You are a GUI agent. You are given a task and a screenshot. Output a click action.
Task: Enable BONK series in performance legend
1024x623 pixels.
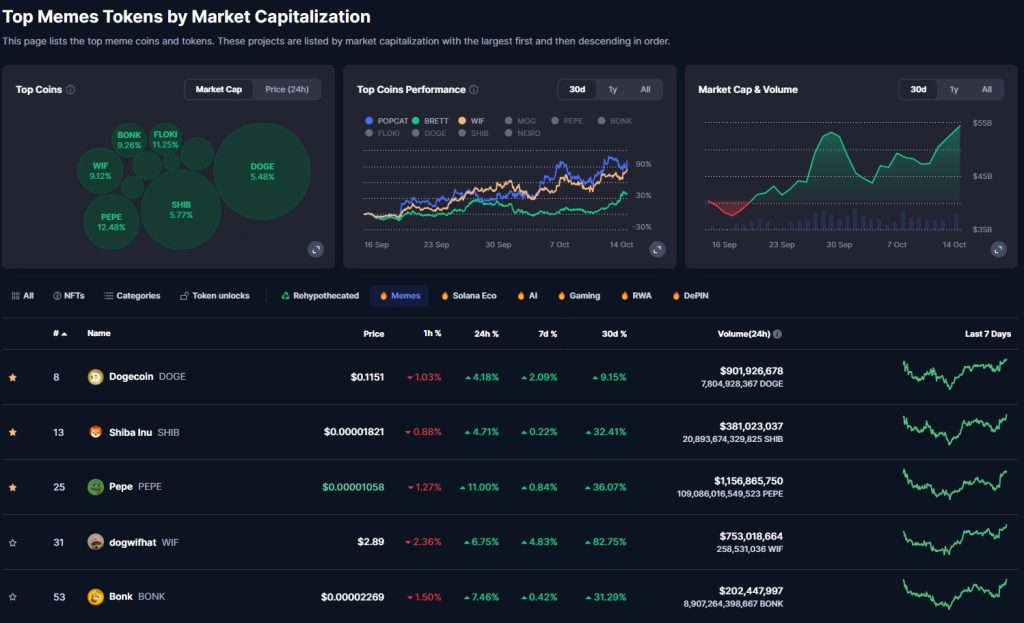615,121
